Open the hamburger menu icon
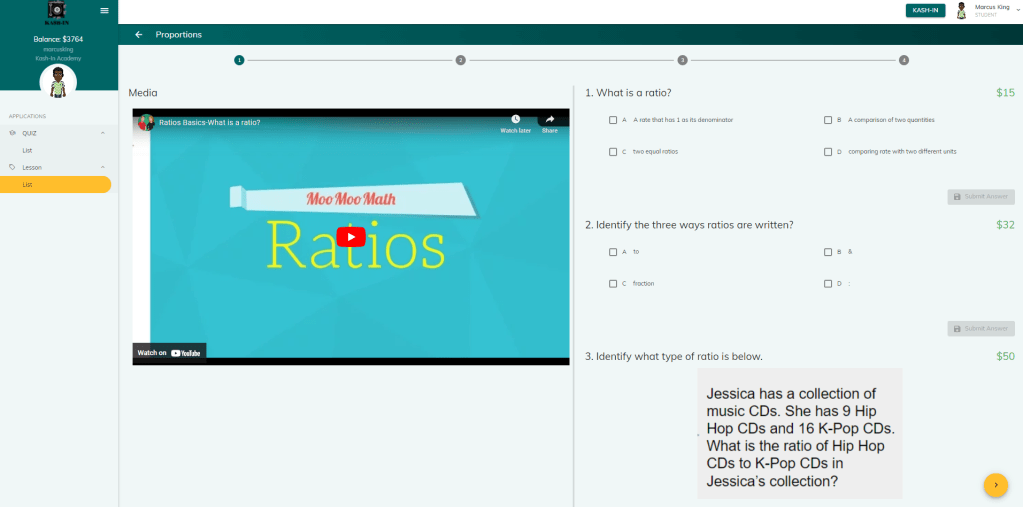 tap(104, 10)
